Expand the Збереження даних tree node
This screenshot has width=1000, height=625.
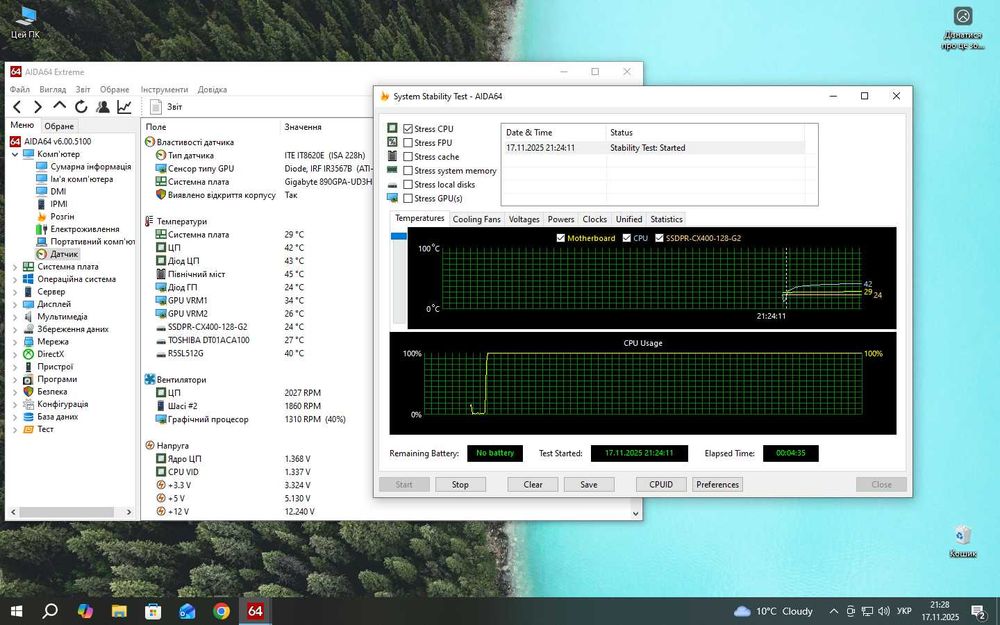point(15,329)
